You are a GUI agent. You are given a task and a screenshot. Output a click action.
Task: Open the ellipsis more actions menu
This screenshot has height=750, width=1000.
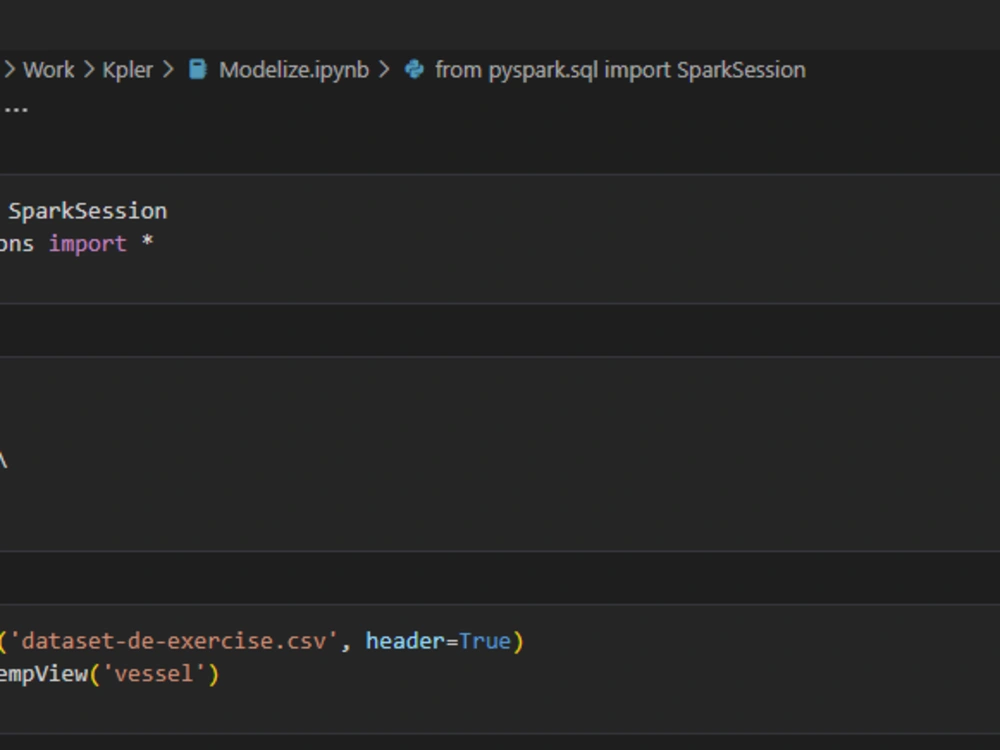coord(16,109)
